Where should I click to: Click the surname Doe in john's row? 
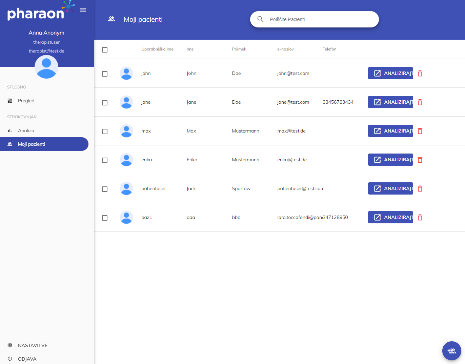click(236, 73)
